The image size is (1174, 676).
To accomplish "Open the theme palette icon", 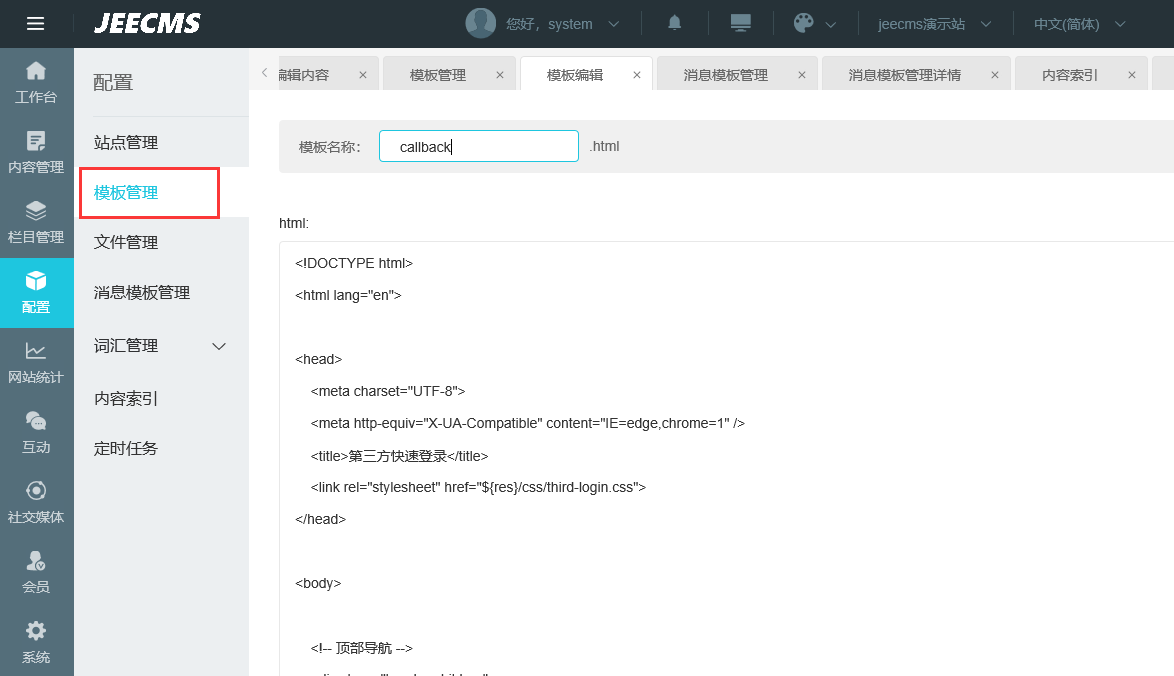I will (x=803, y=23).
